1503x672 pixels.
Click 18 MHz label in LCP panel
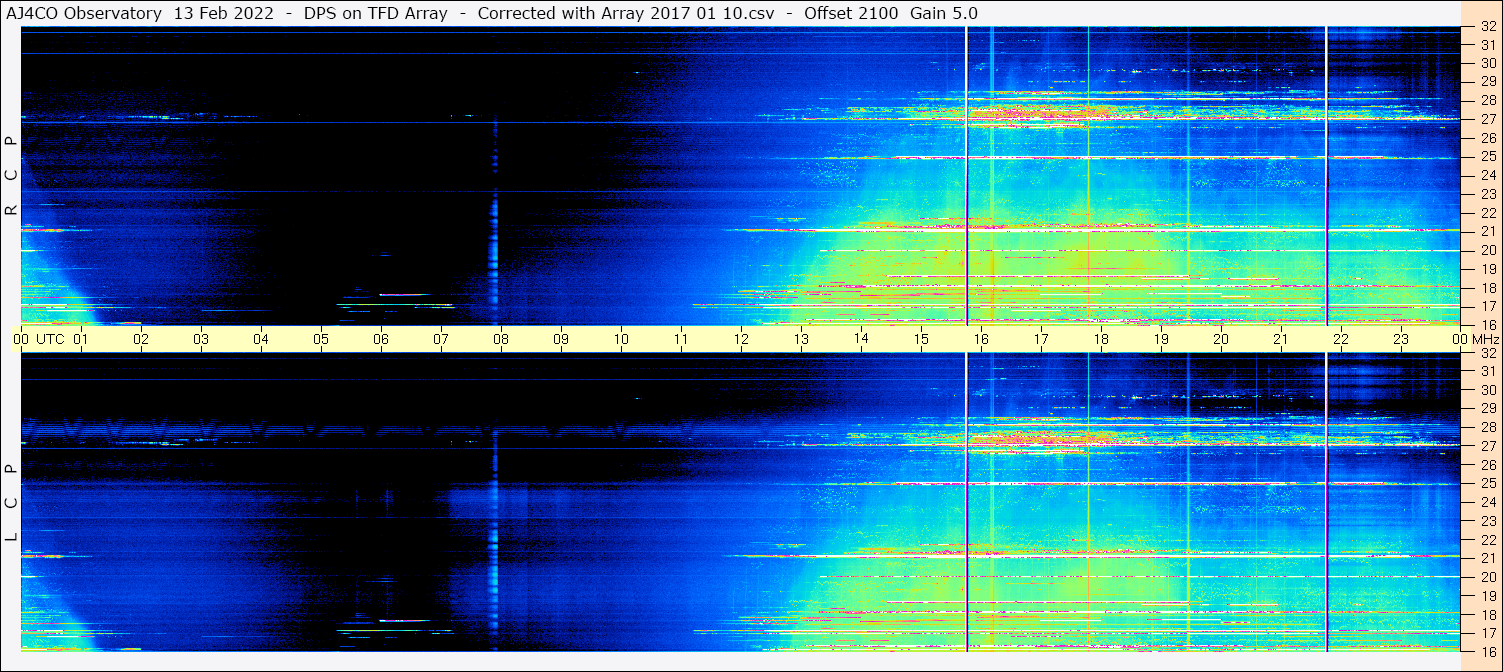[x=1487, y=615]
